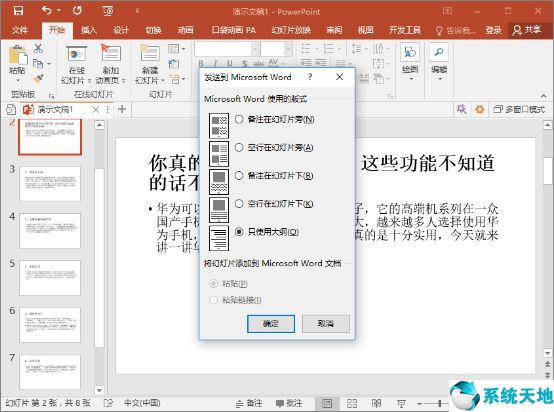This screenshot has height=412, width=554.
Task: Toggle 备注 notes pane in status bar
Action: tap(249, 403)
